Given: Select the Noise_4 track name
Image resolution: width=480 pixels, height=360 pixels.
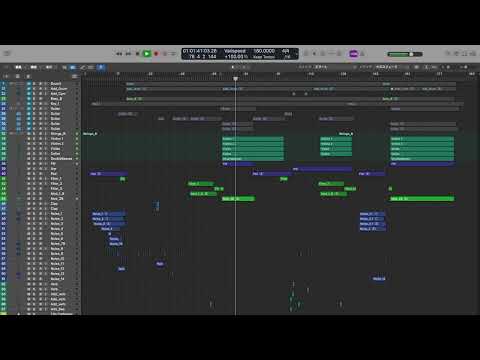Looking at the screenshot, I should coord(56,229).
